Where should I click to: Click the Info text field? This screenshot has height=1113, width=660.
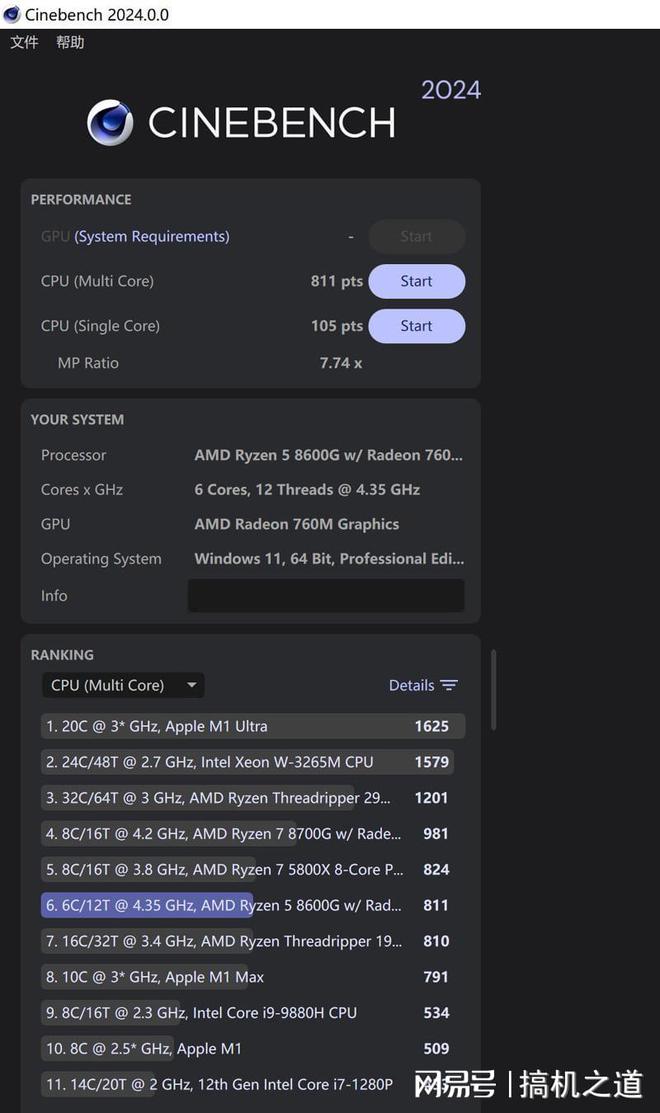click(x=326, y=595)
